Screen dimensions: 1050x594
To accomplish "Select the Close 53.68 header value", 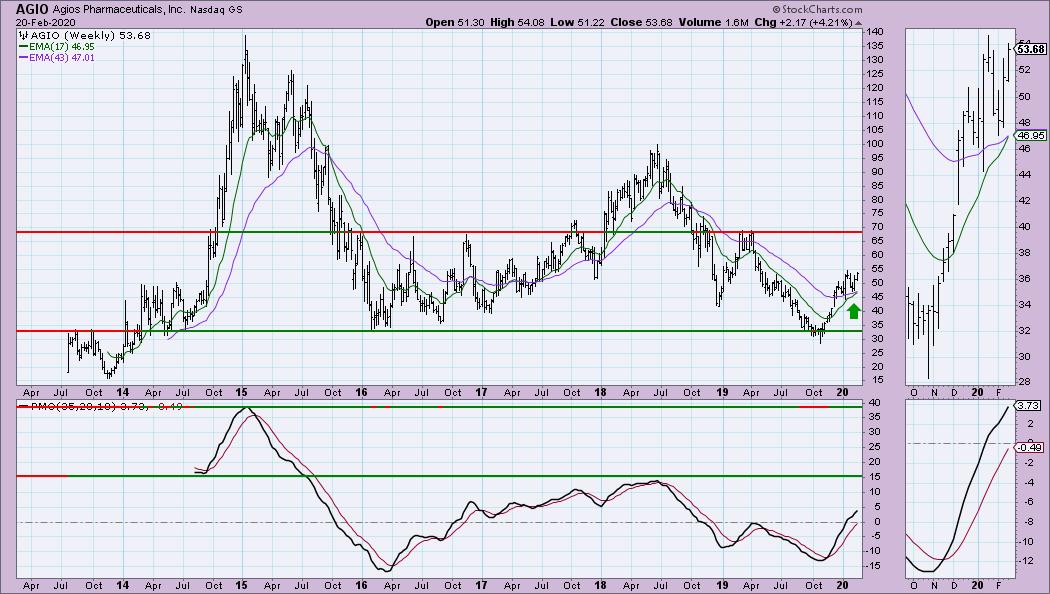I will click(x=641, y=22).
